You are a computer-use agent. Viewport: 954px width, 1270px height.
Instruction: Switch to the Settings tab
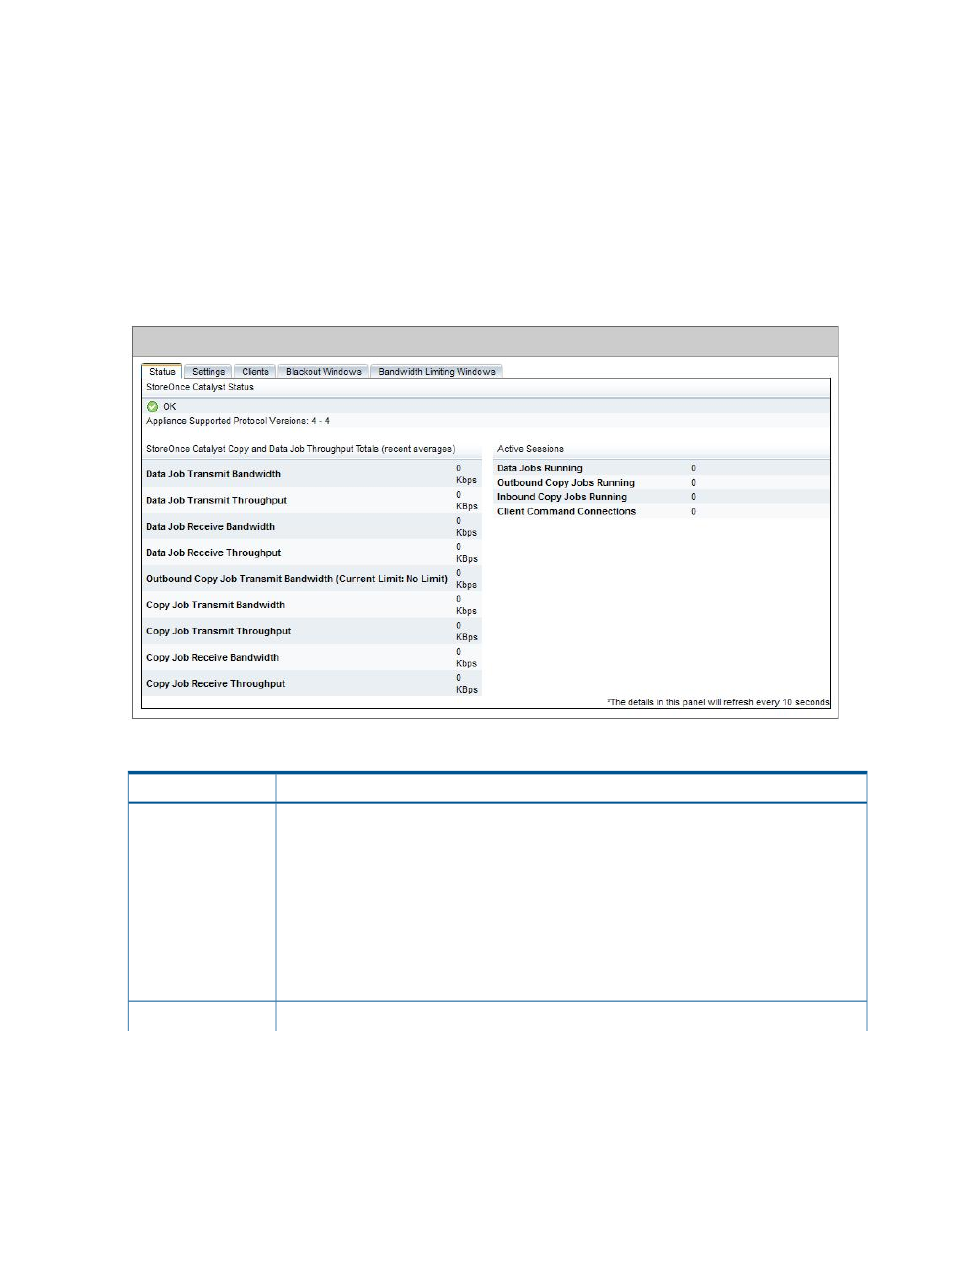point(208,371)
